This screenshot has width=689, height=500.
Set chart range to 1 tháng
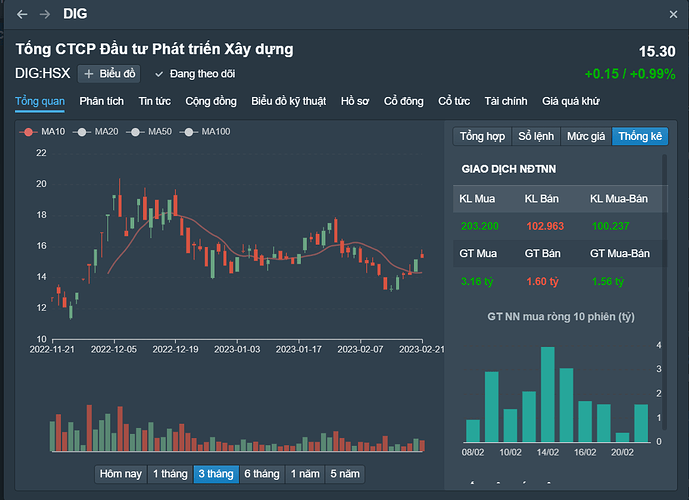point(168,474)
